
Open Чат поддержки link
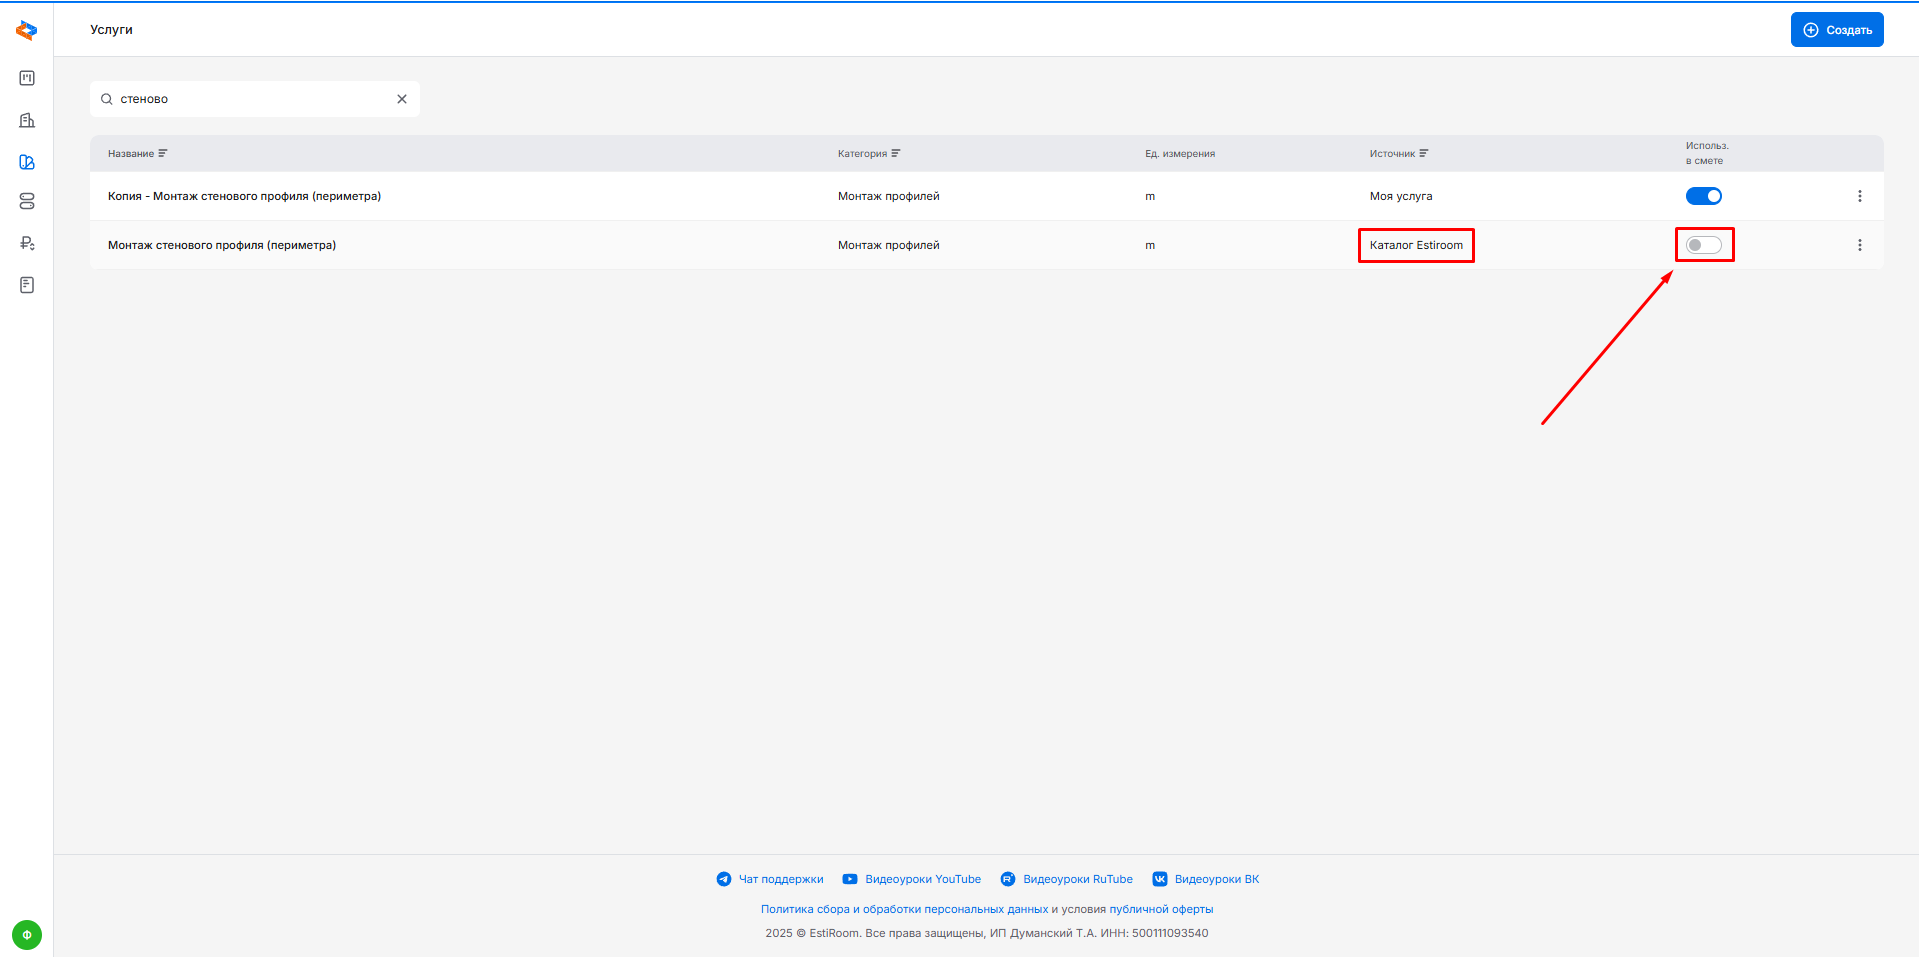780,879
